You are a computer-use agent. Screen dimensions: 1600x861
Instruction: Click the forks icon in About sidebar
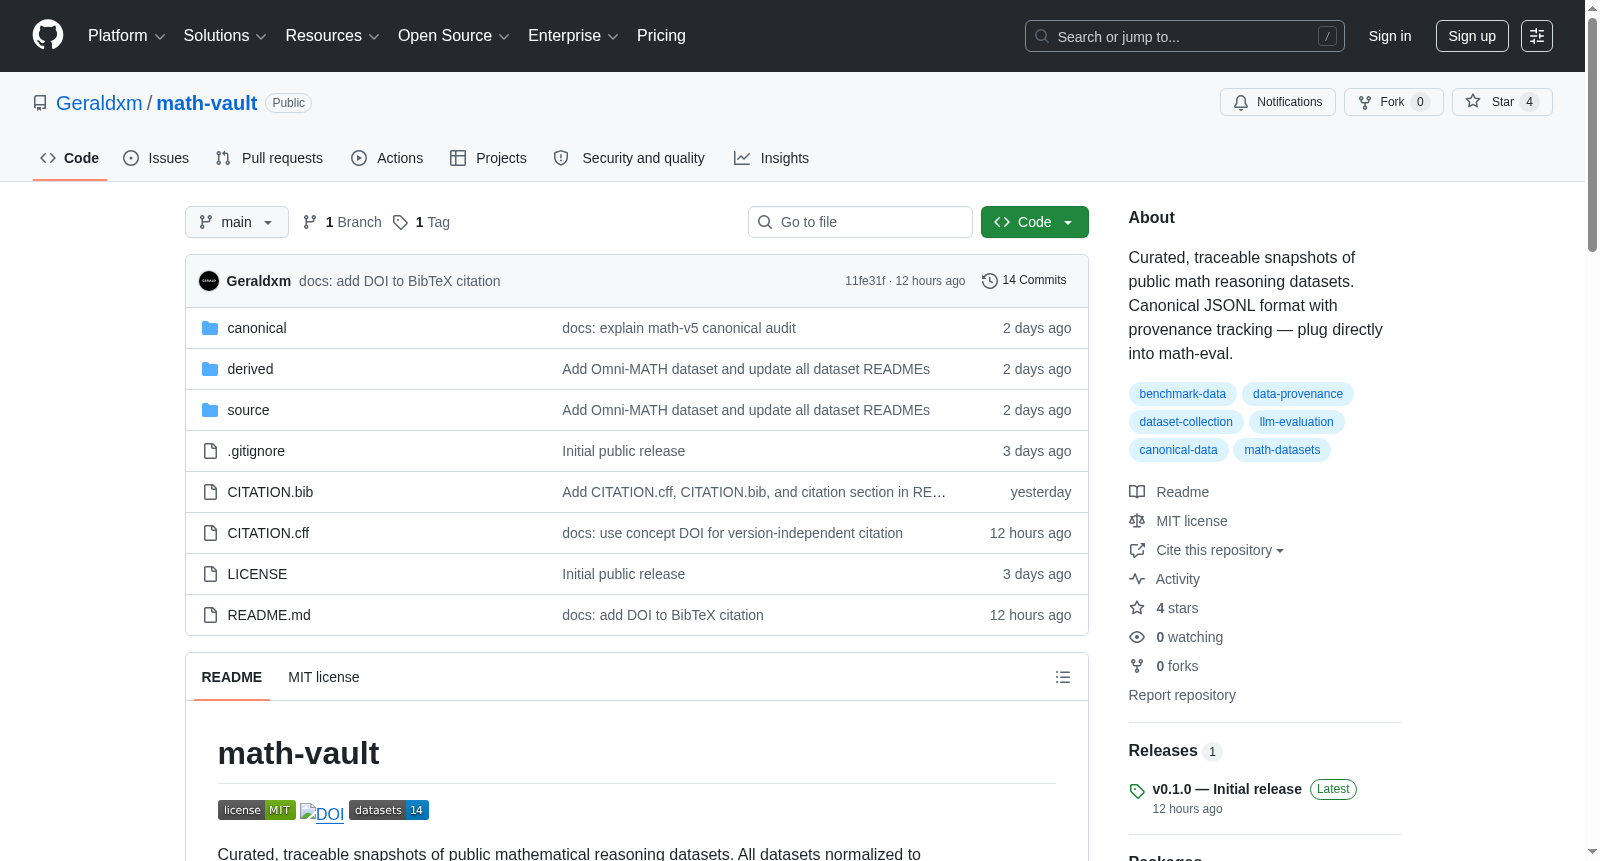pyautogui.click(x=1137, y=666)
